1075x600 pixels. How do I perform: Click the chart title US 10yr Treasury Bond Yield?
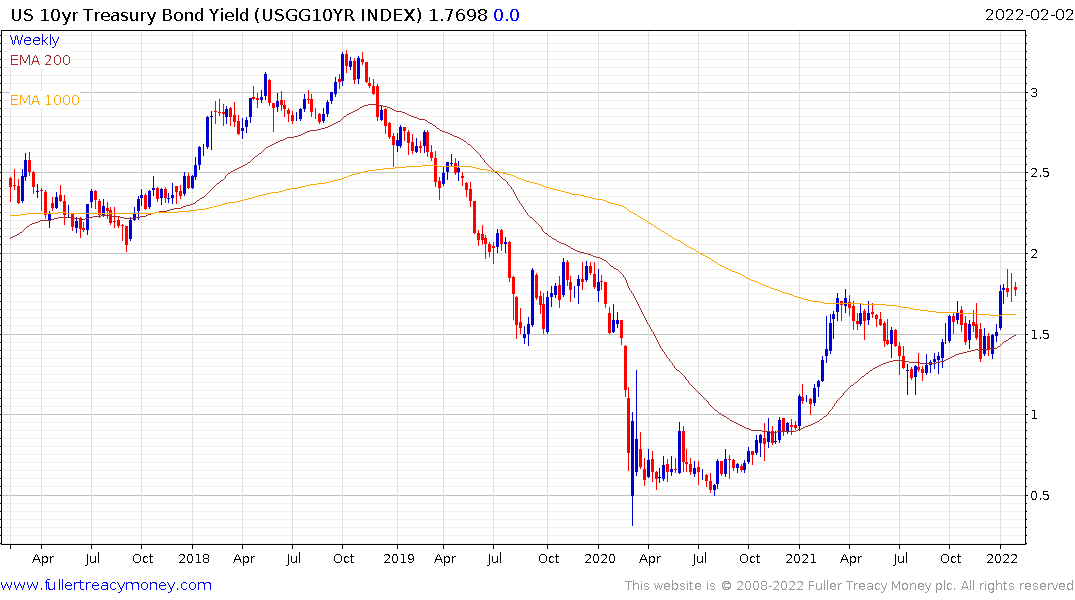(x=130, y=15)
